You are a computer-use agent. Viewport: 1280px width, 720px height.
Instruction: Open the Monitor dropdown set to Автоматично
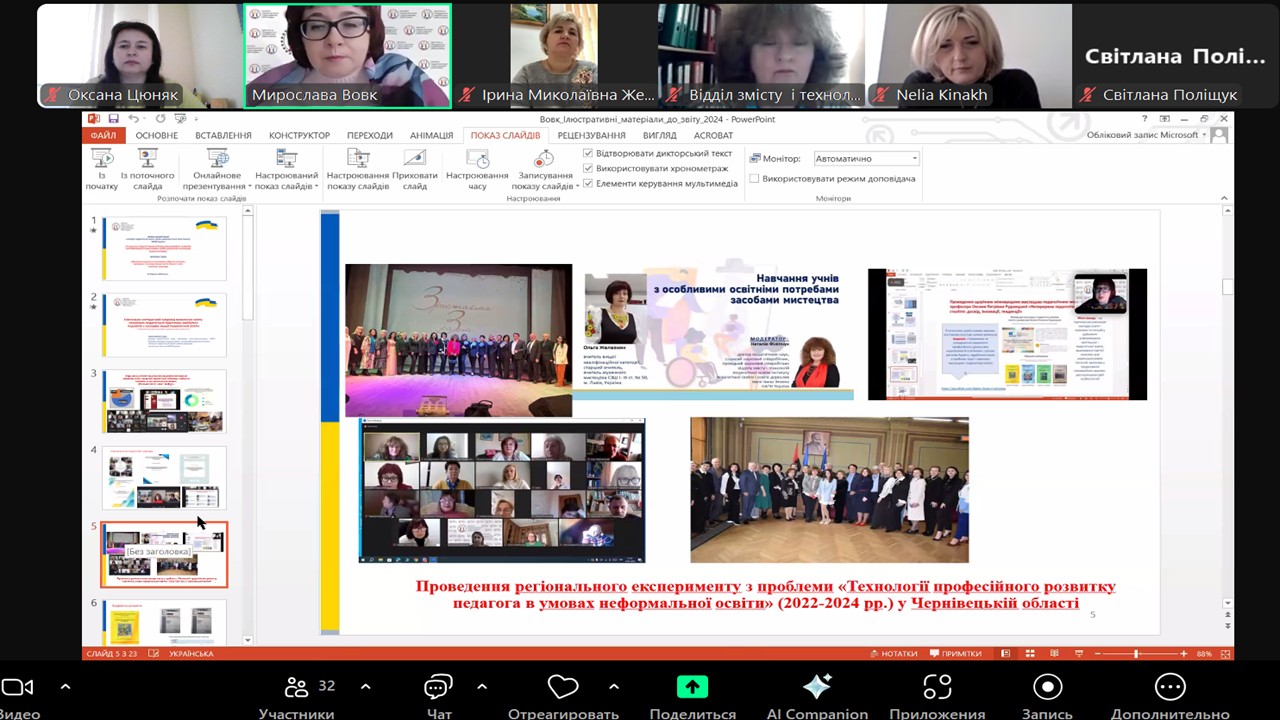tap(866, 159)
